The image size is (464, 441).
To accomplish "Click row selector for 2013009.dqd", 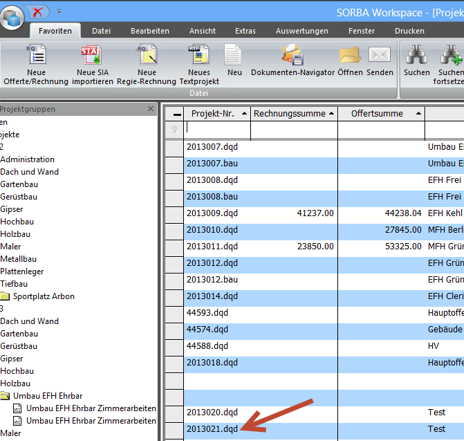I will click(174, 214).
